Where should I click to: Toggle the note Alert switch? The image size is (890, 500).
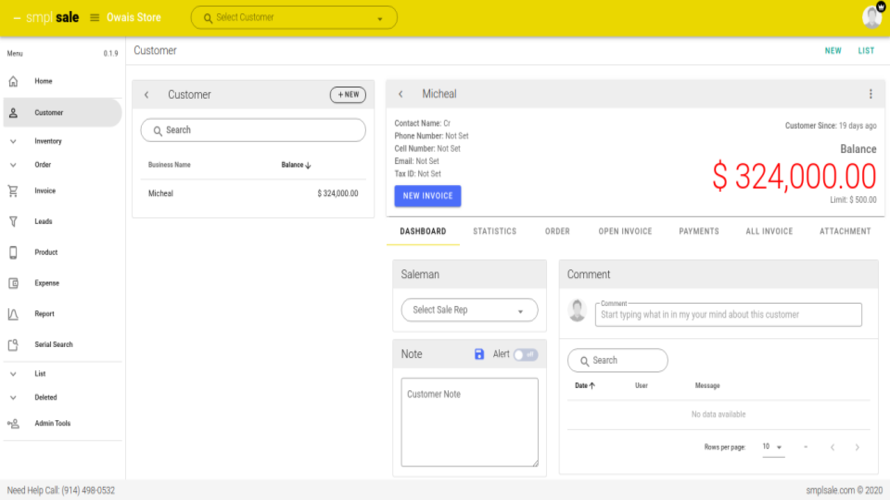525,354
